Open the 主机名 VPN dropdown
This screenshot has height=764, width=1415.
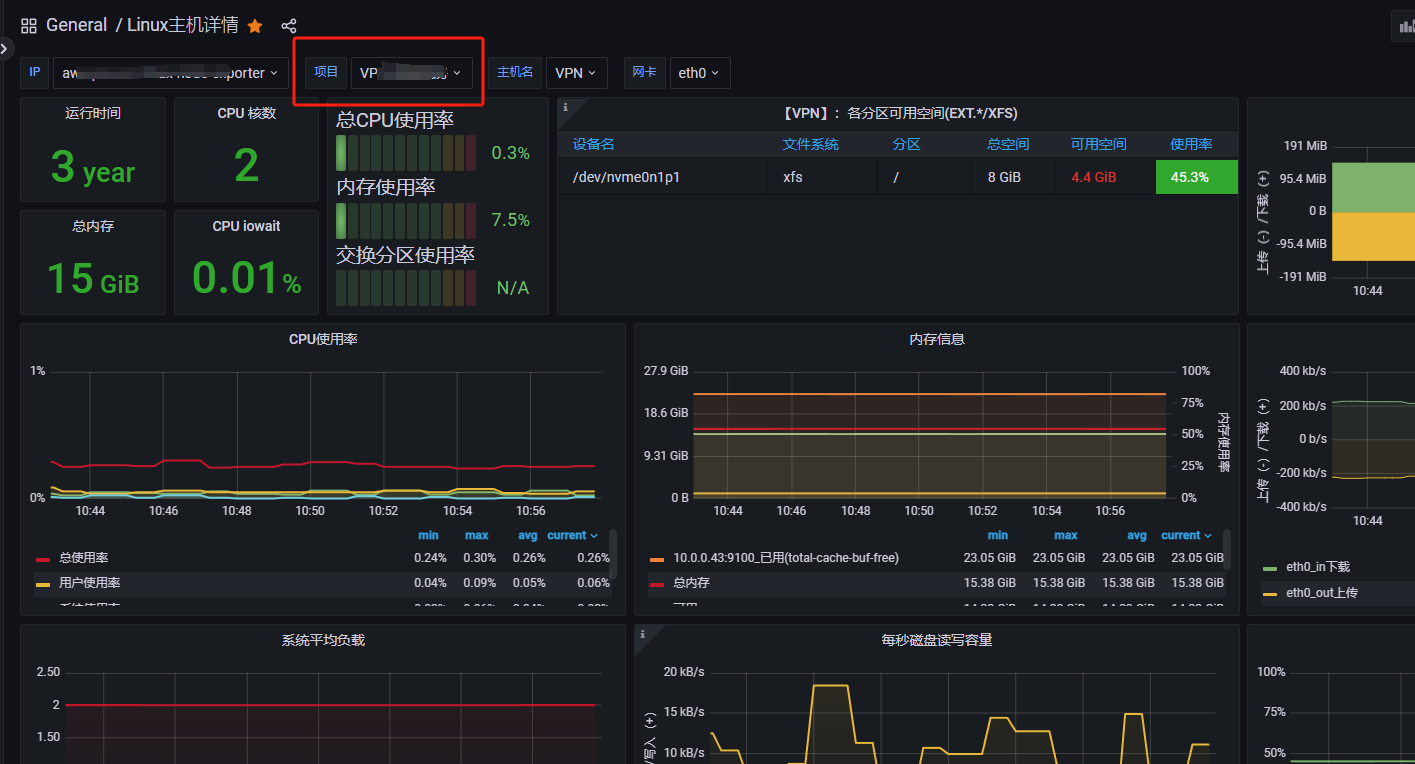(576, 73)
